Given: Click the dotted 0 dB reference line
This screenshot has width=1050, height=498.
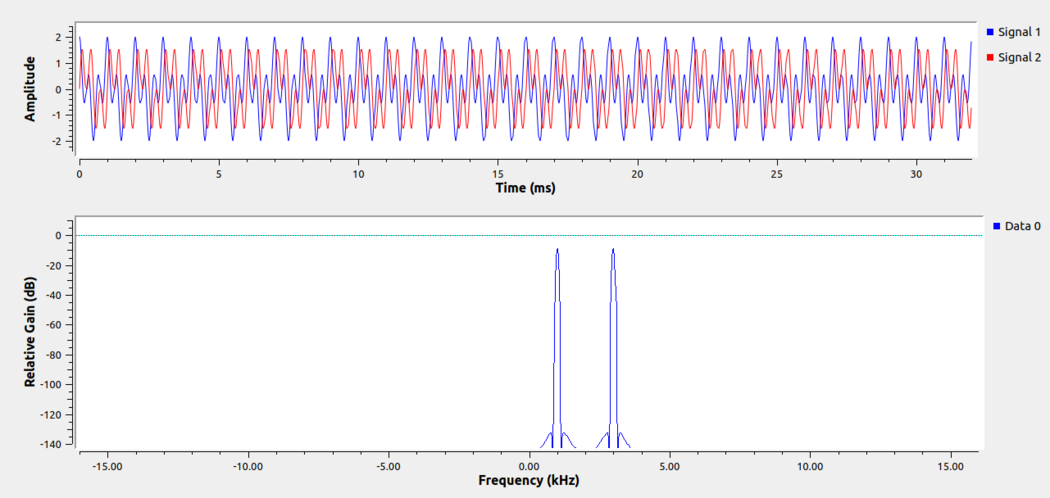Looking at the screenshot, I should click(x=300, y=236).
